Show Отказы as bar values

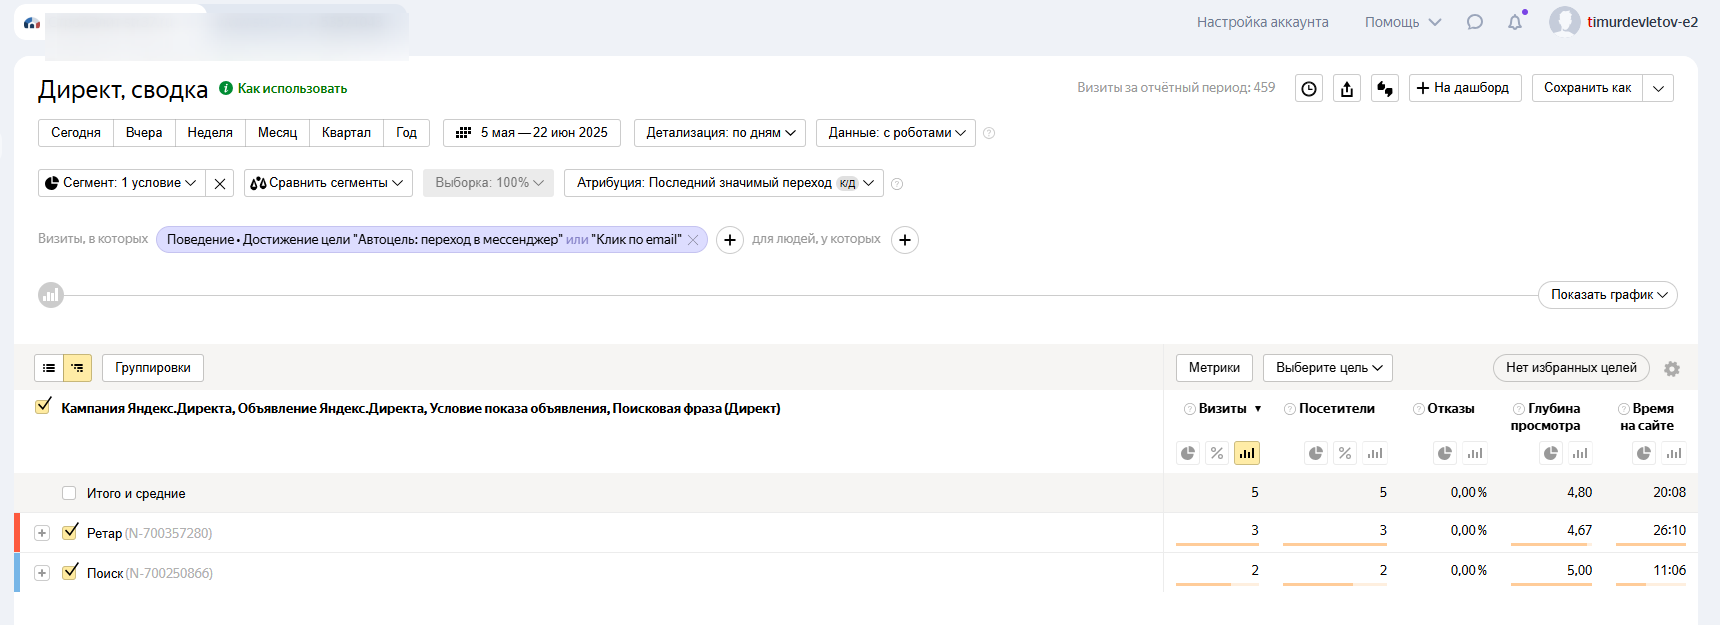point(1475,453)
